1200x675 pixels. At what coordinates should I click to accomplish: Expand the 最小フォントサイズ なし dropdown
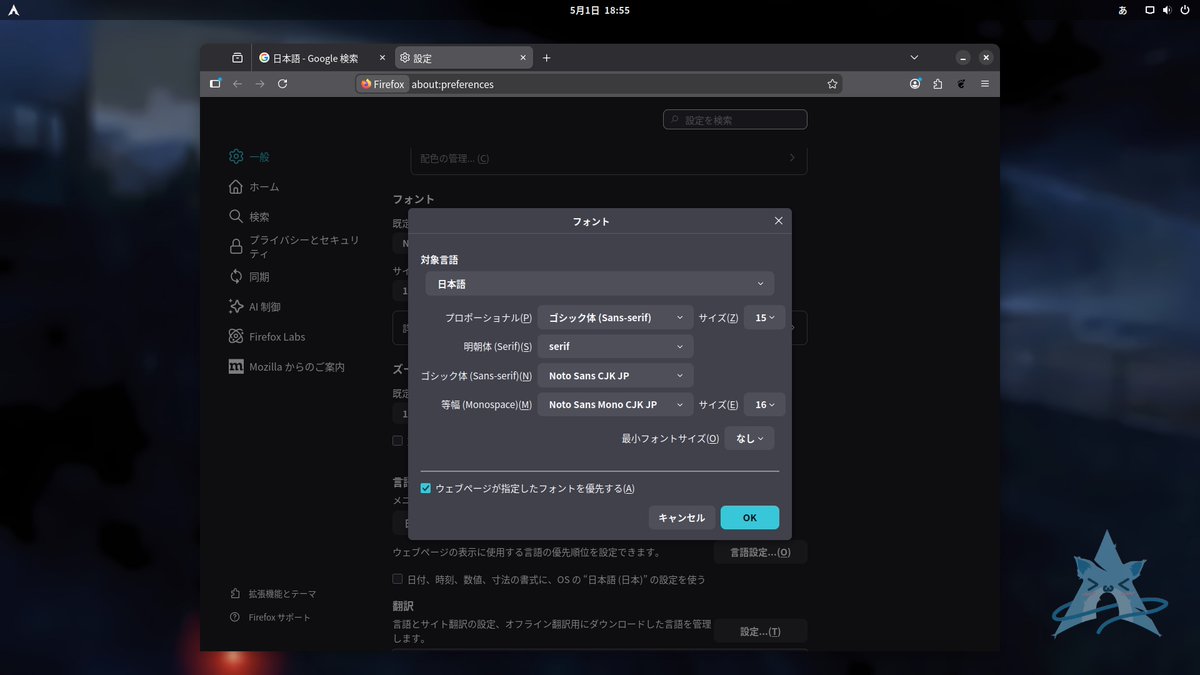tap(749, 438)
